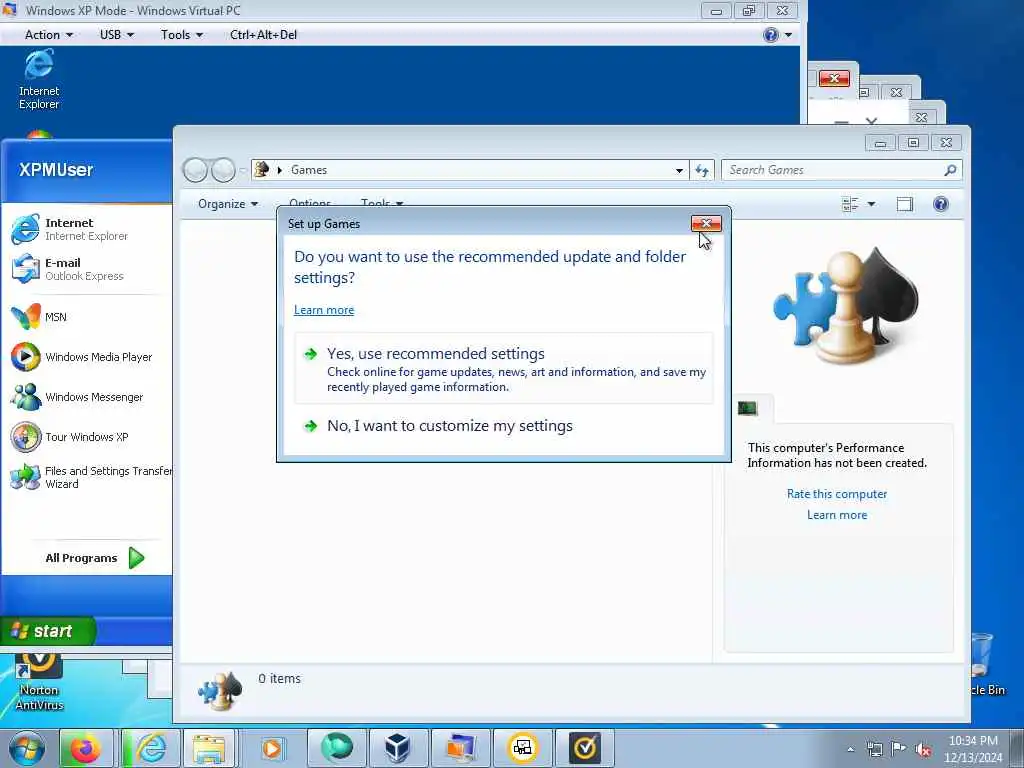Close the Set up Games dialog
1024x768 pixels.
706,223
